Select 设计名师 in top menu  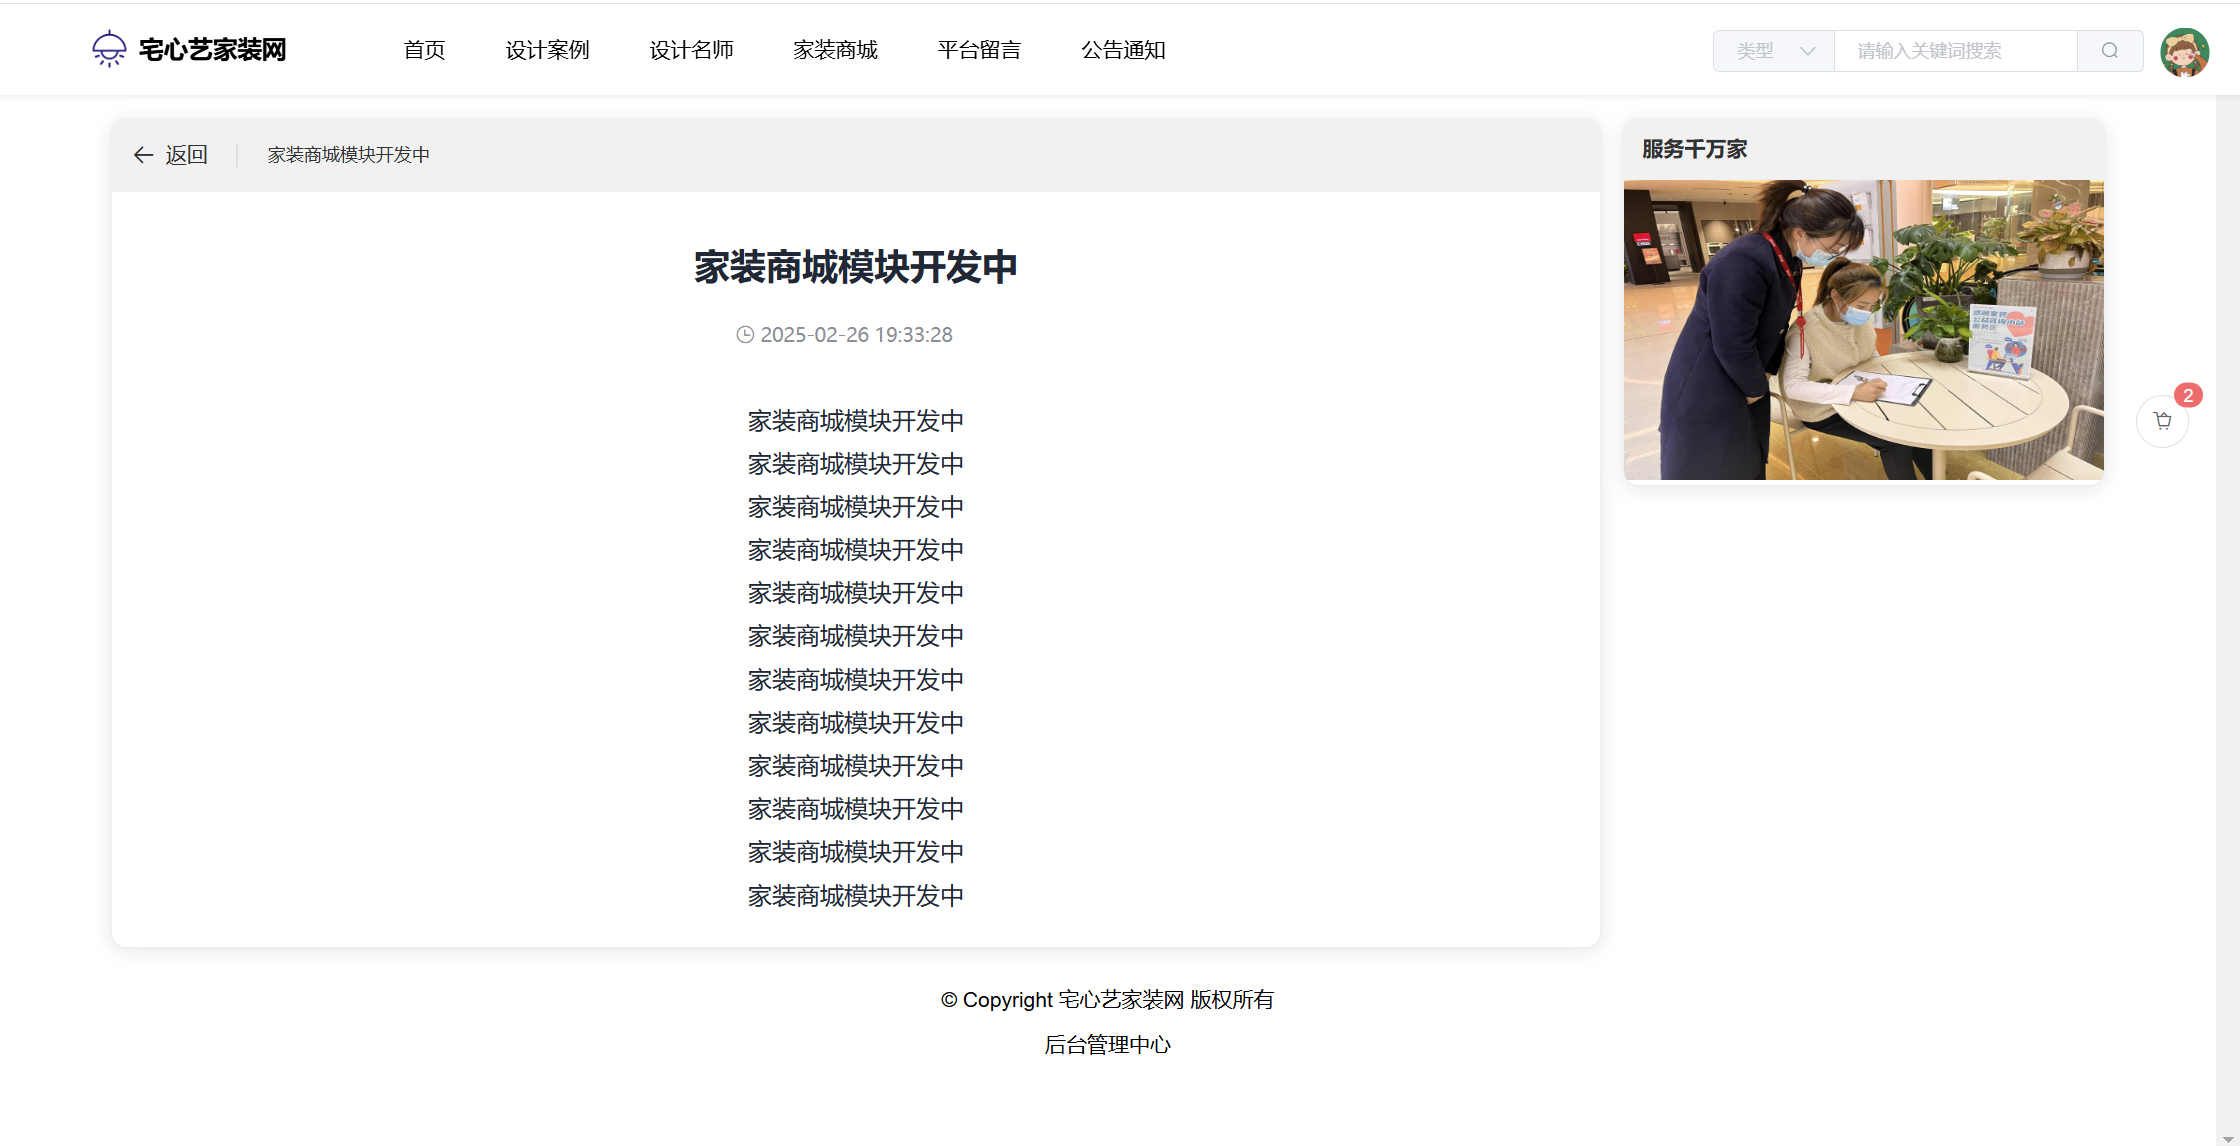click(x=691, y=50)
